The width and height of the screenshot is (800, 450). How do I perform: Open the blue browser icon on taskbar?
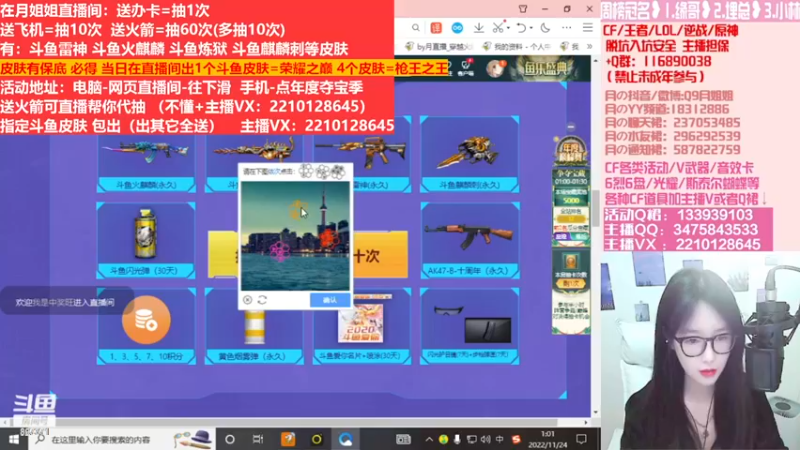click(x=345, y=439)
